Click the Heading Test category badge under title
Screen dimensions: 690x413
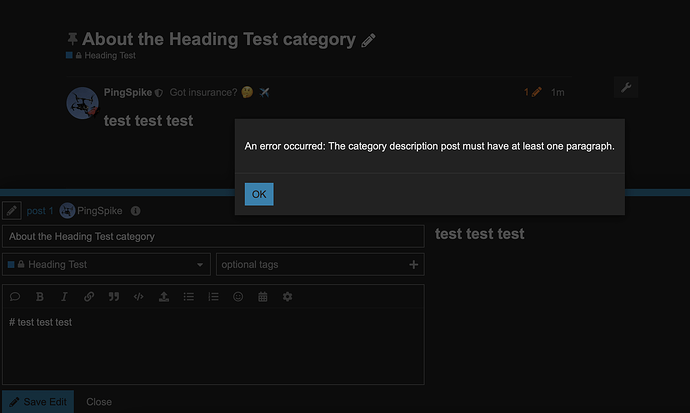[x=101, y=55]
